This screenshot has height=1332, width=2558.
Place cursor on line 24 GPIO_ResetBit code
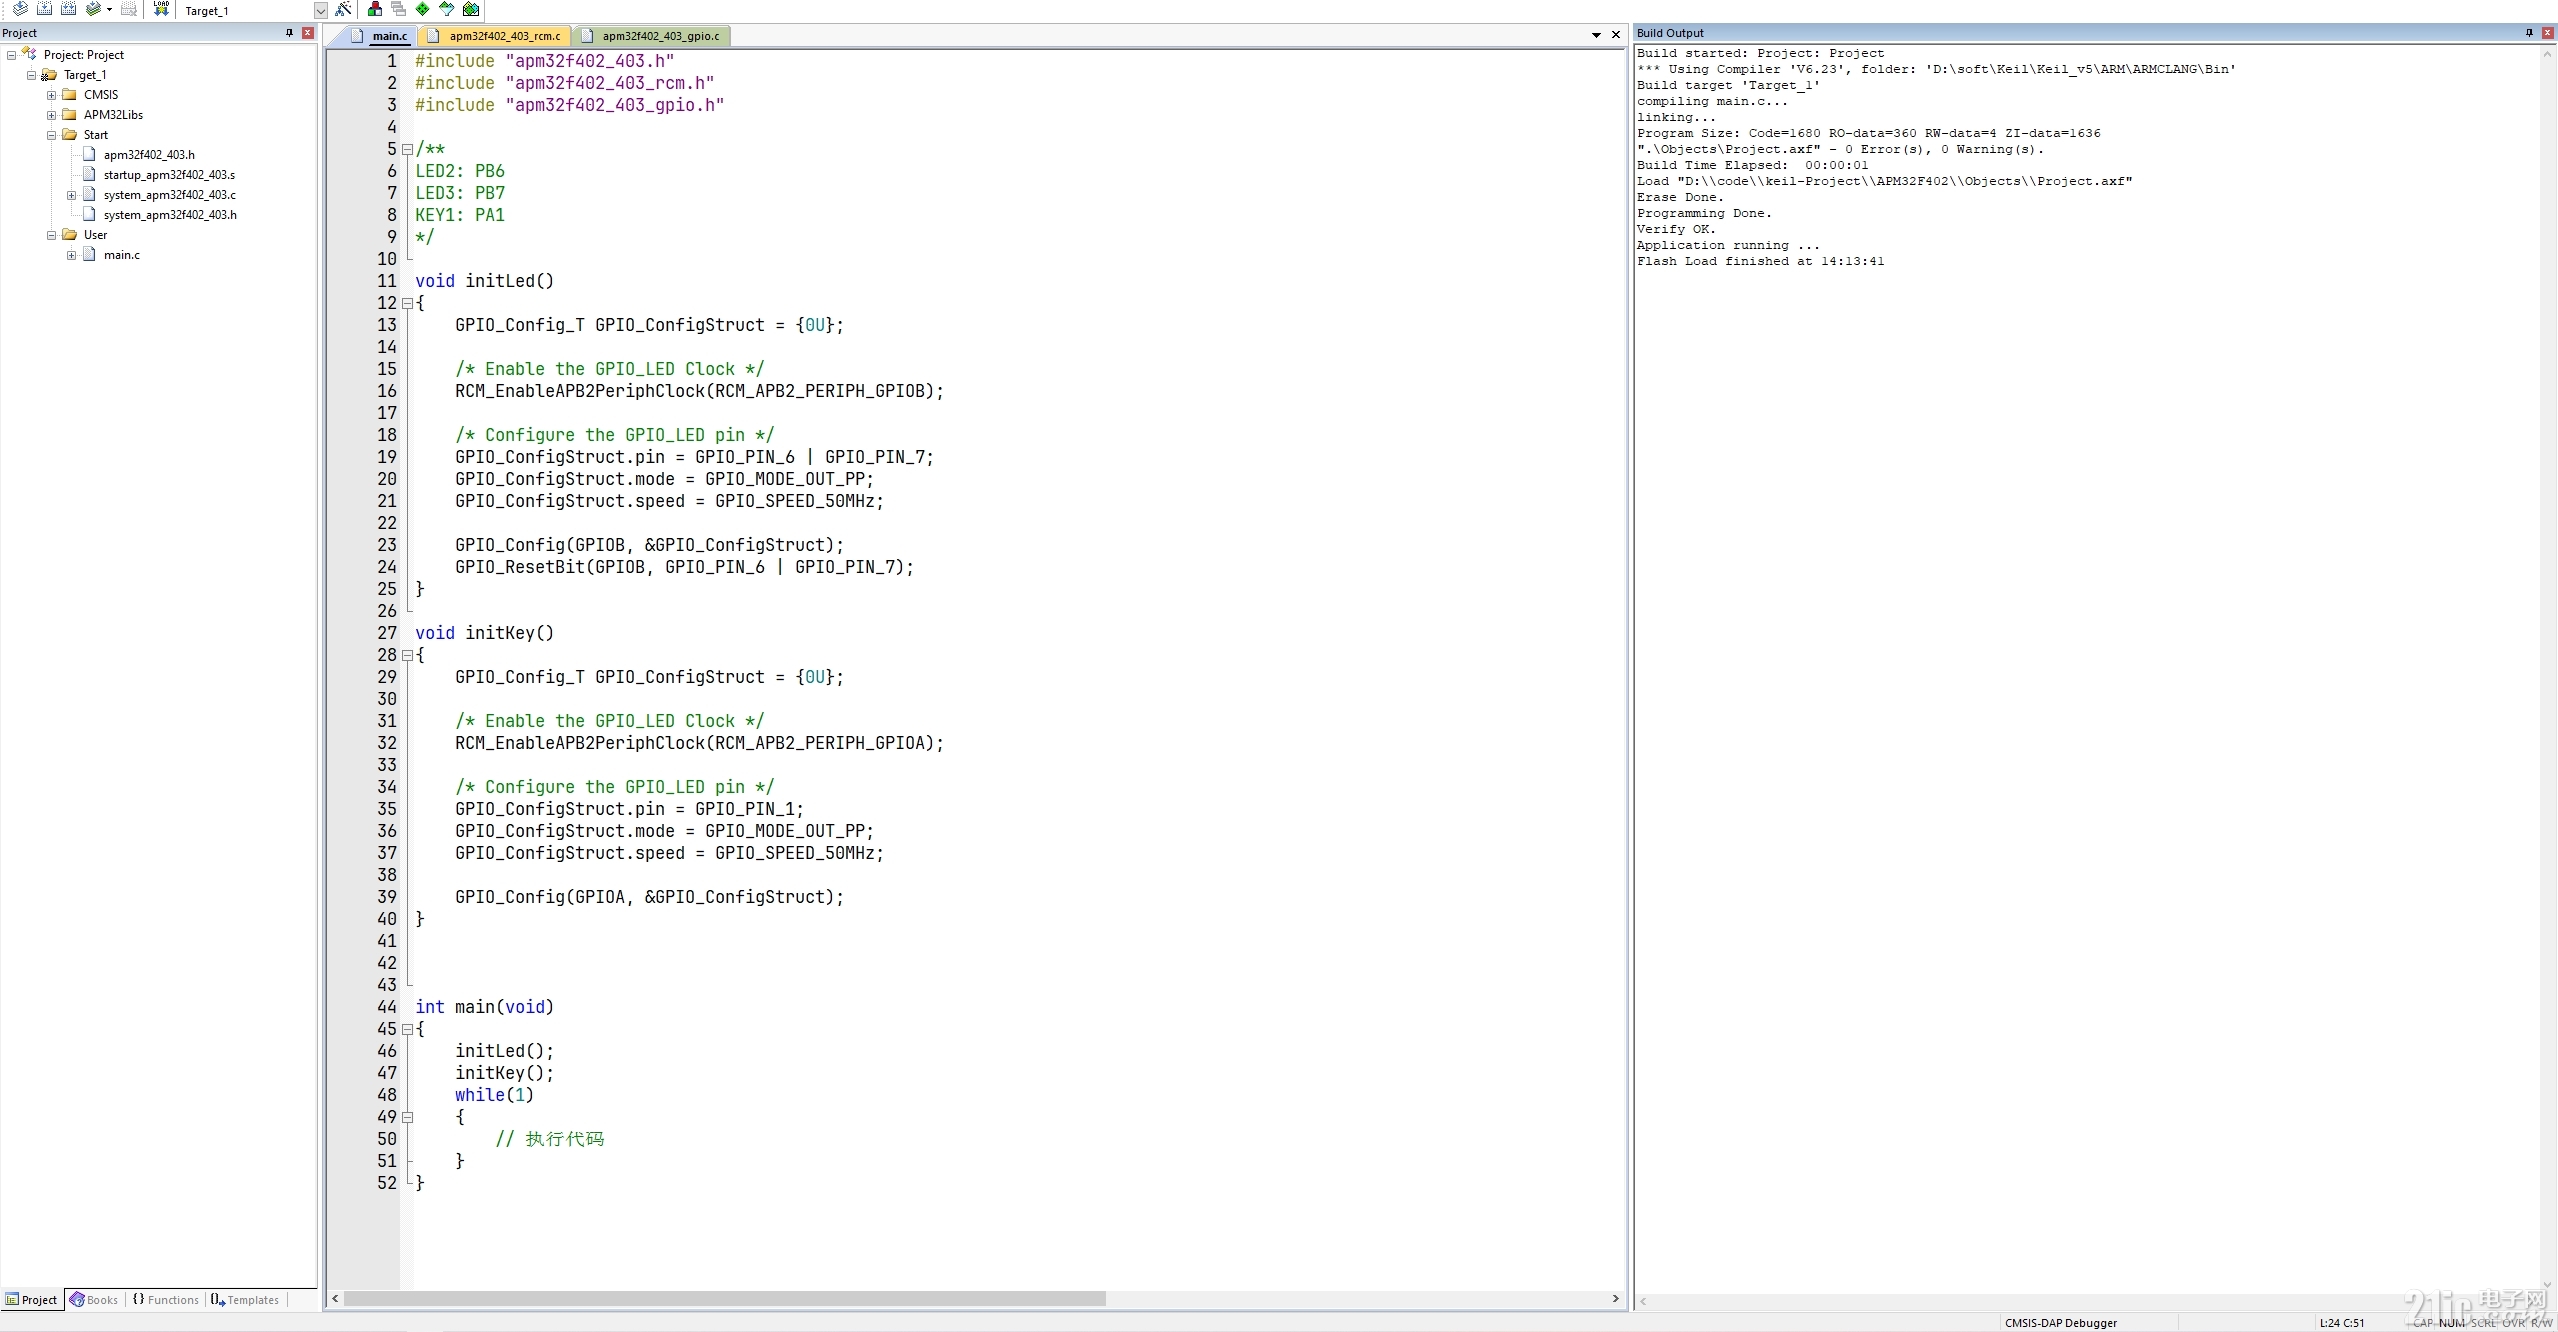tap(684, 567)
